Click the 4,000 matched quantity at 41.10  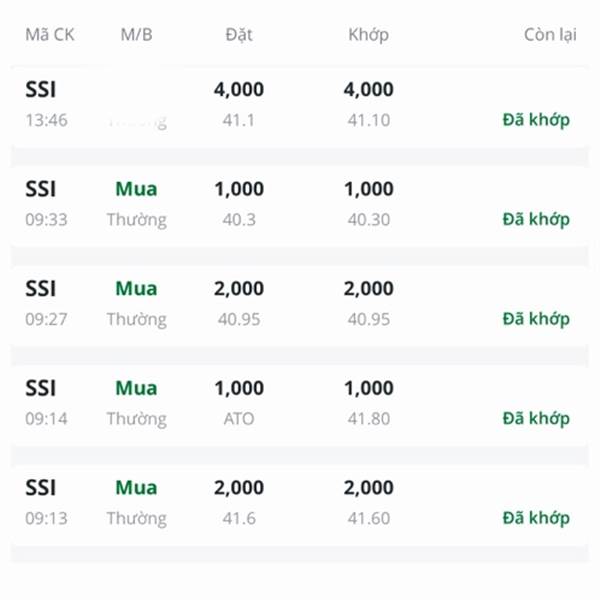coord(368,90)
